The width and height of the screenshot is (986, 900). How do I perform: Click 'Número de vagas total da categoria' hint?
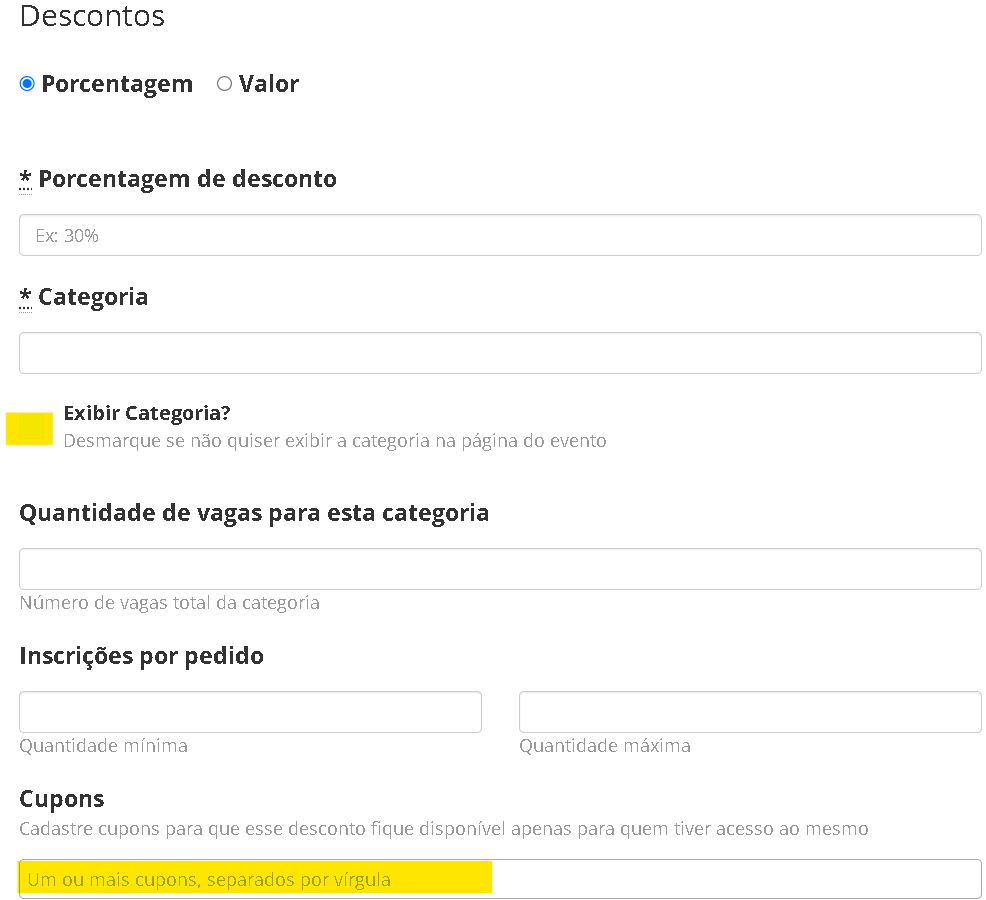point(169,603)
